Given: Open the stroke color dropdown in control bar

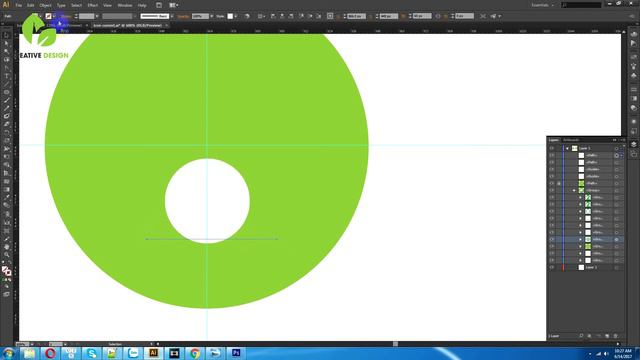Looking at the screenshot, I should (54, 16).
